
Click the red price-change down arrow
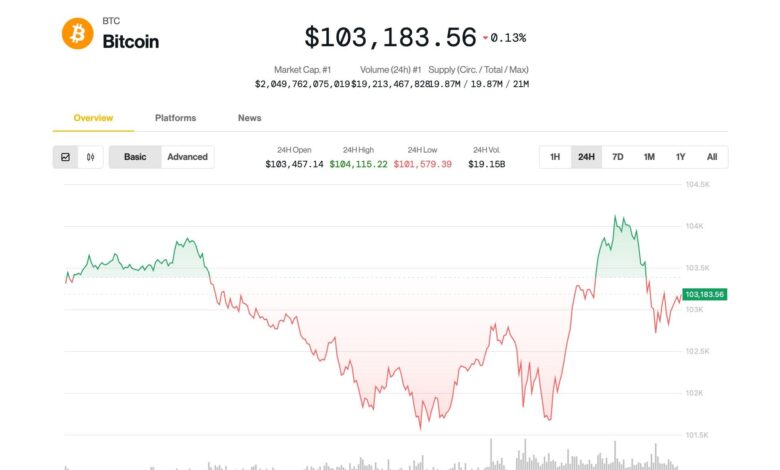pos(485,38)
